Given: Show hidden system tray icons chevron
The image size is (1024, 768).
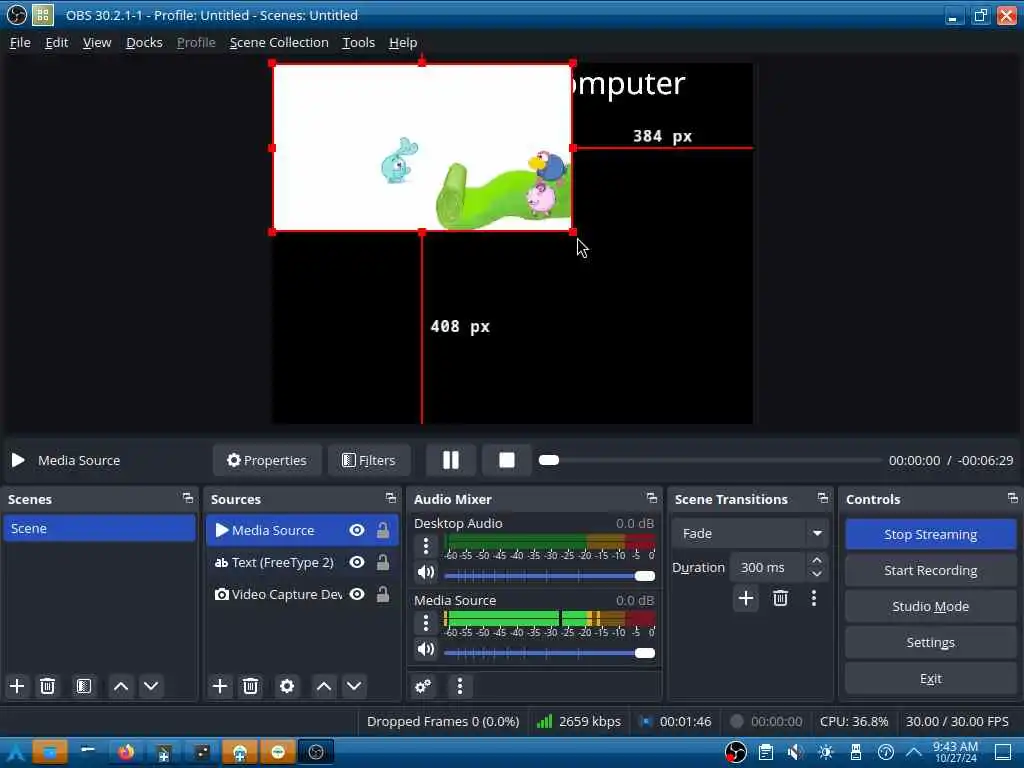Looking at the screenshot, I should (x=914, y=752).
